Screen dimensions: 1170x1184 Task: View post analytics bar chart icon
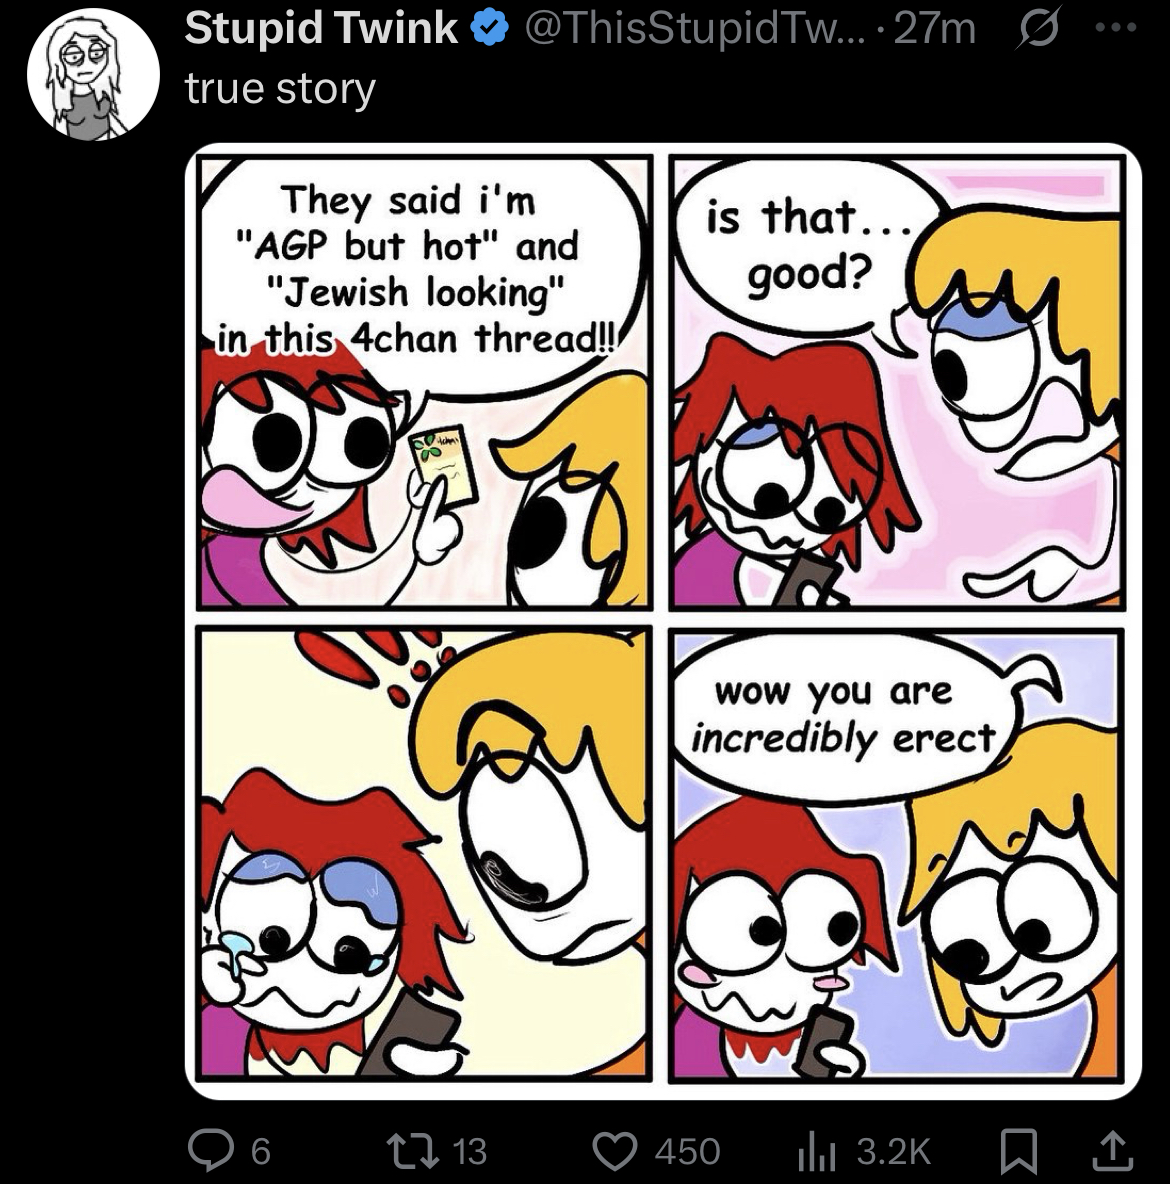[817, 1152]
